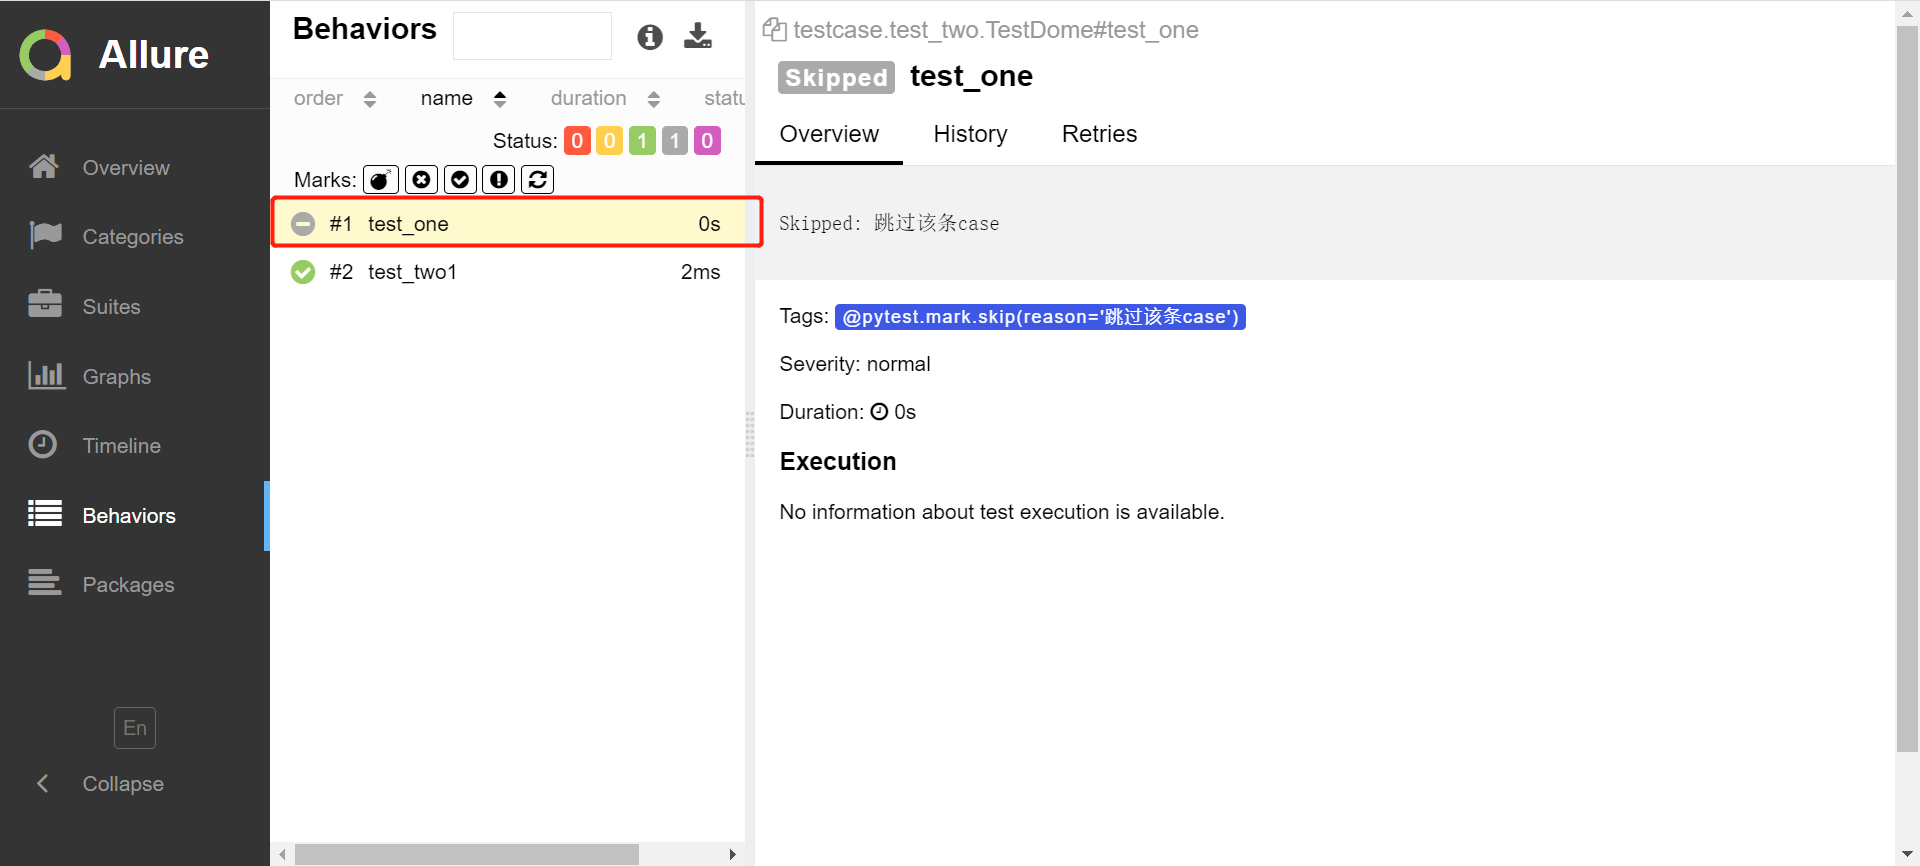
Task: Toggle the new-passed checkmark mark filter
Action: point(460,180)
